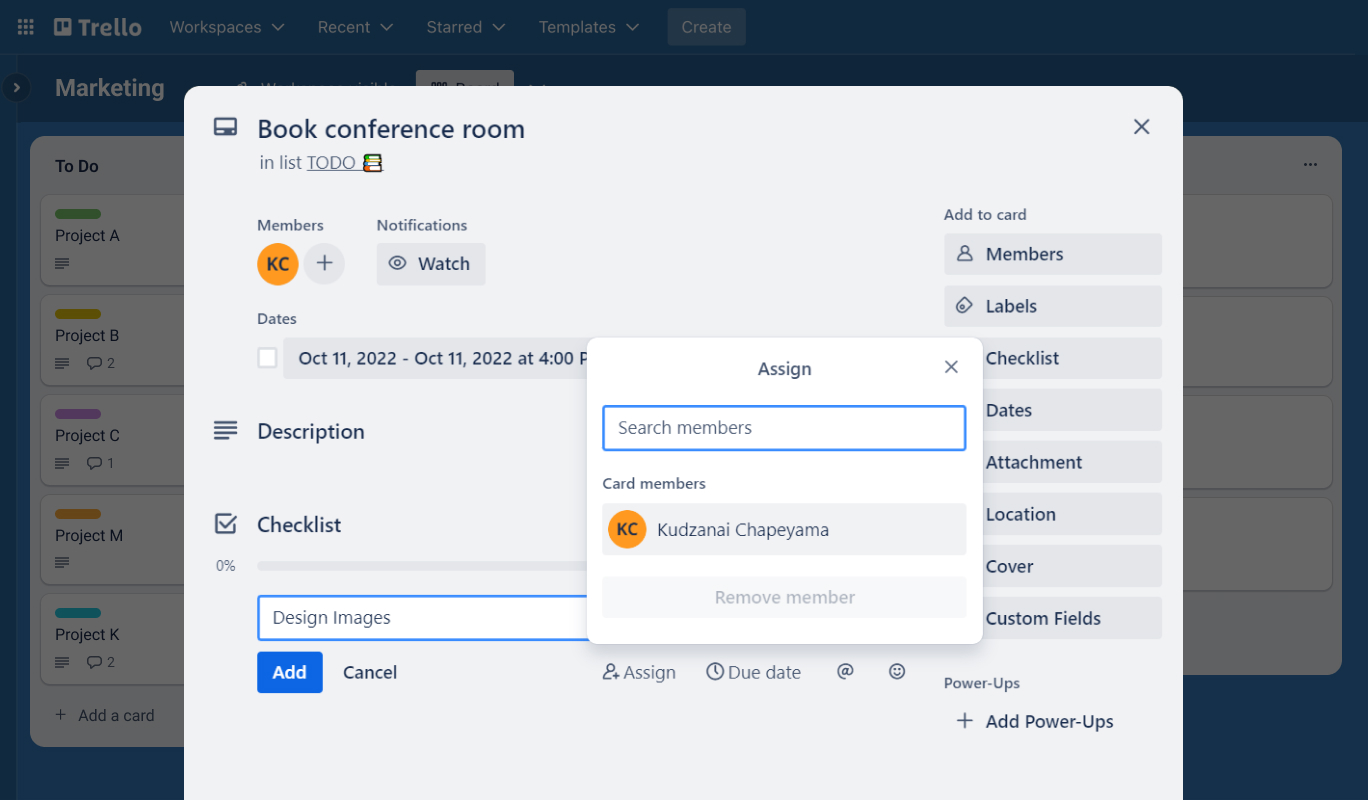
Task: Click the emoji smiley icon
Action: 897,672
